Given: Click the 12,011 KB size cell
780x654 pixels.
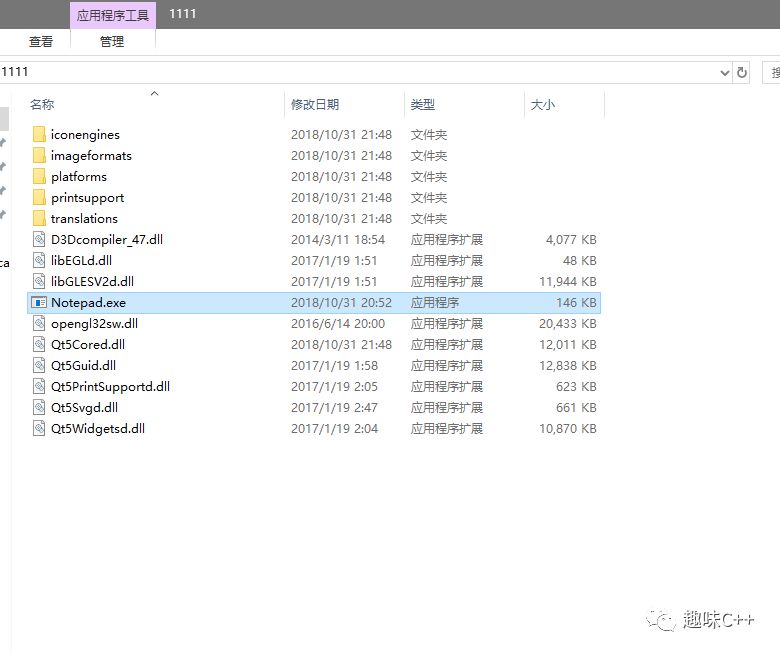Looking at the screenshot, I should click(x=568, y=344).
